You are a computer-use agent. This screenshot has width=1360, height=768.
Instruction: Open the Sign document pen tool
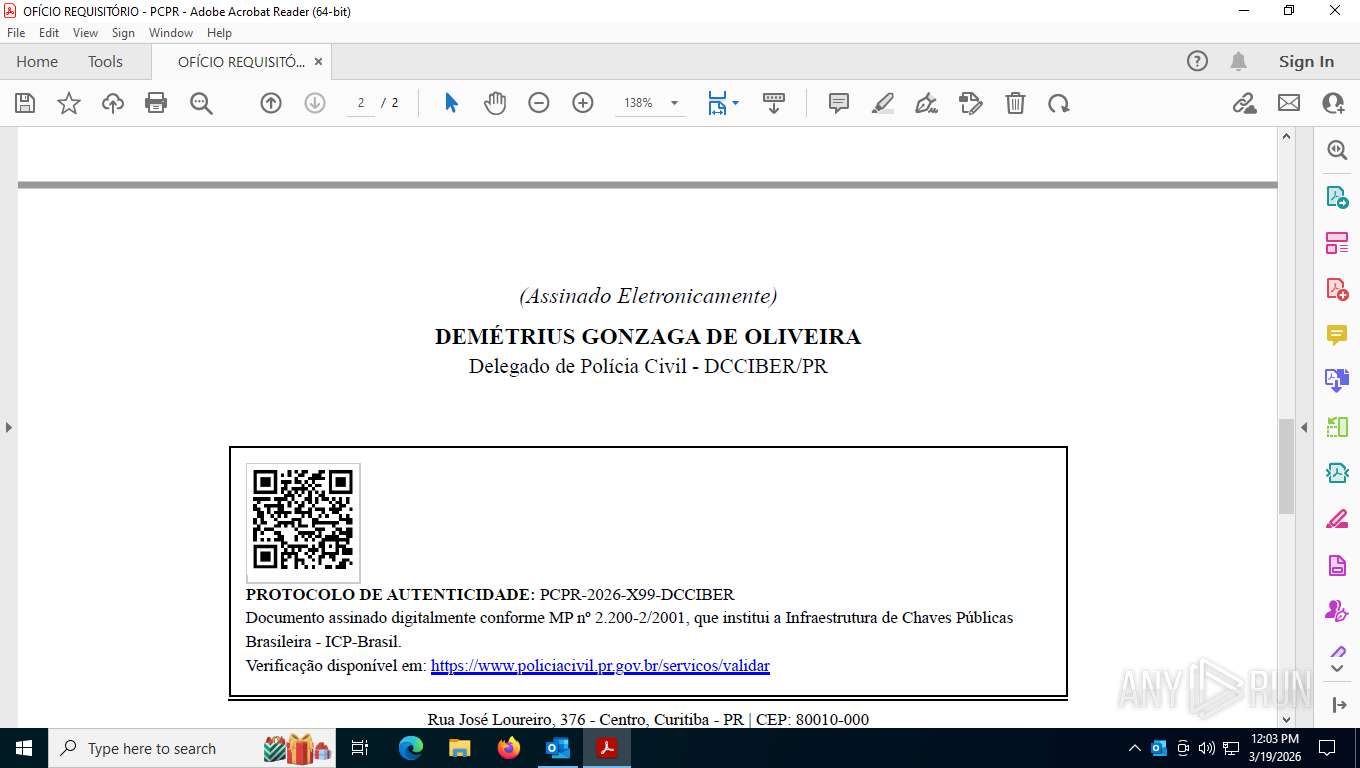pos(927,103)
